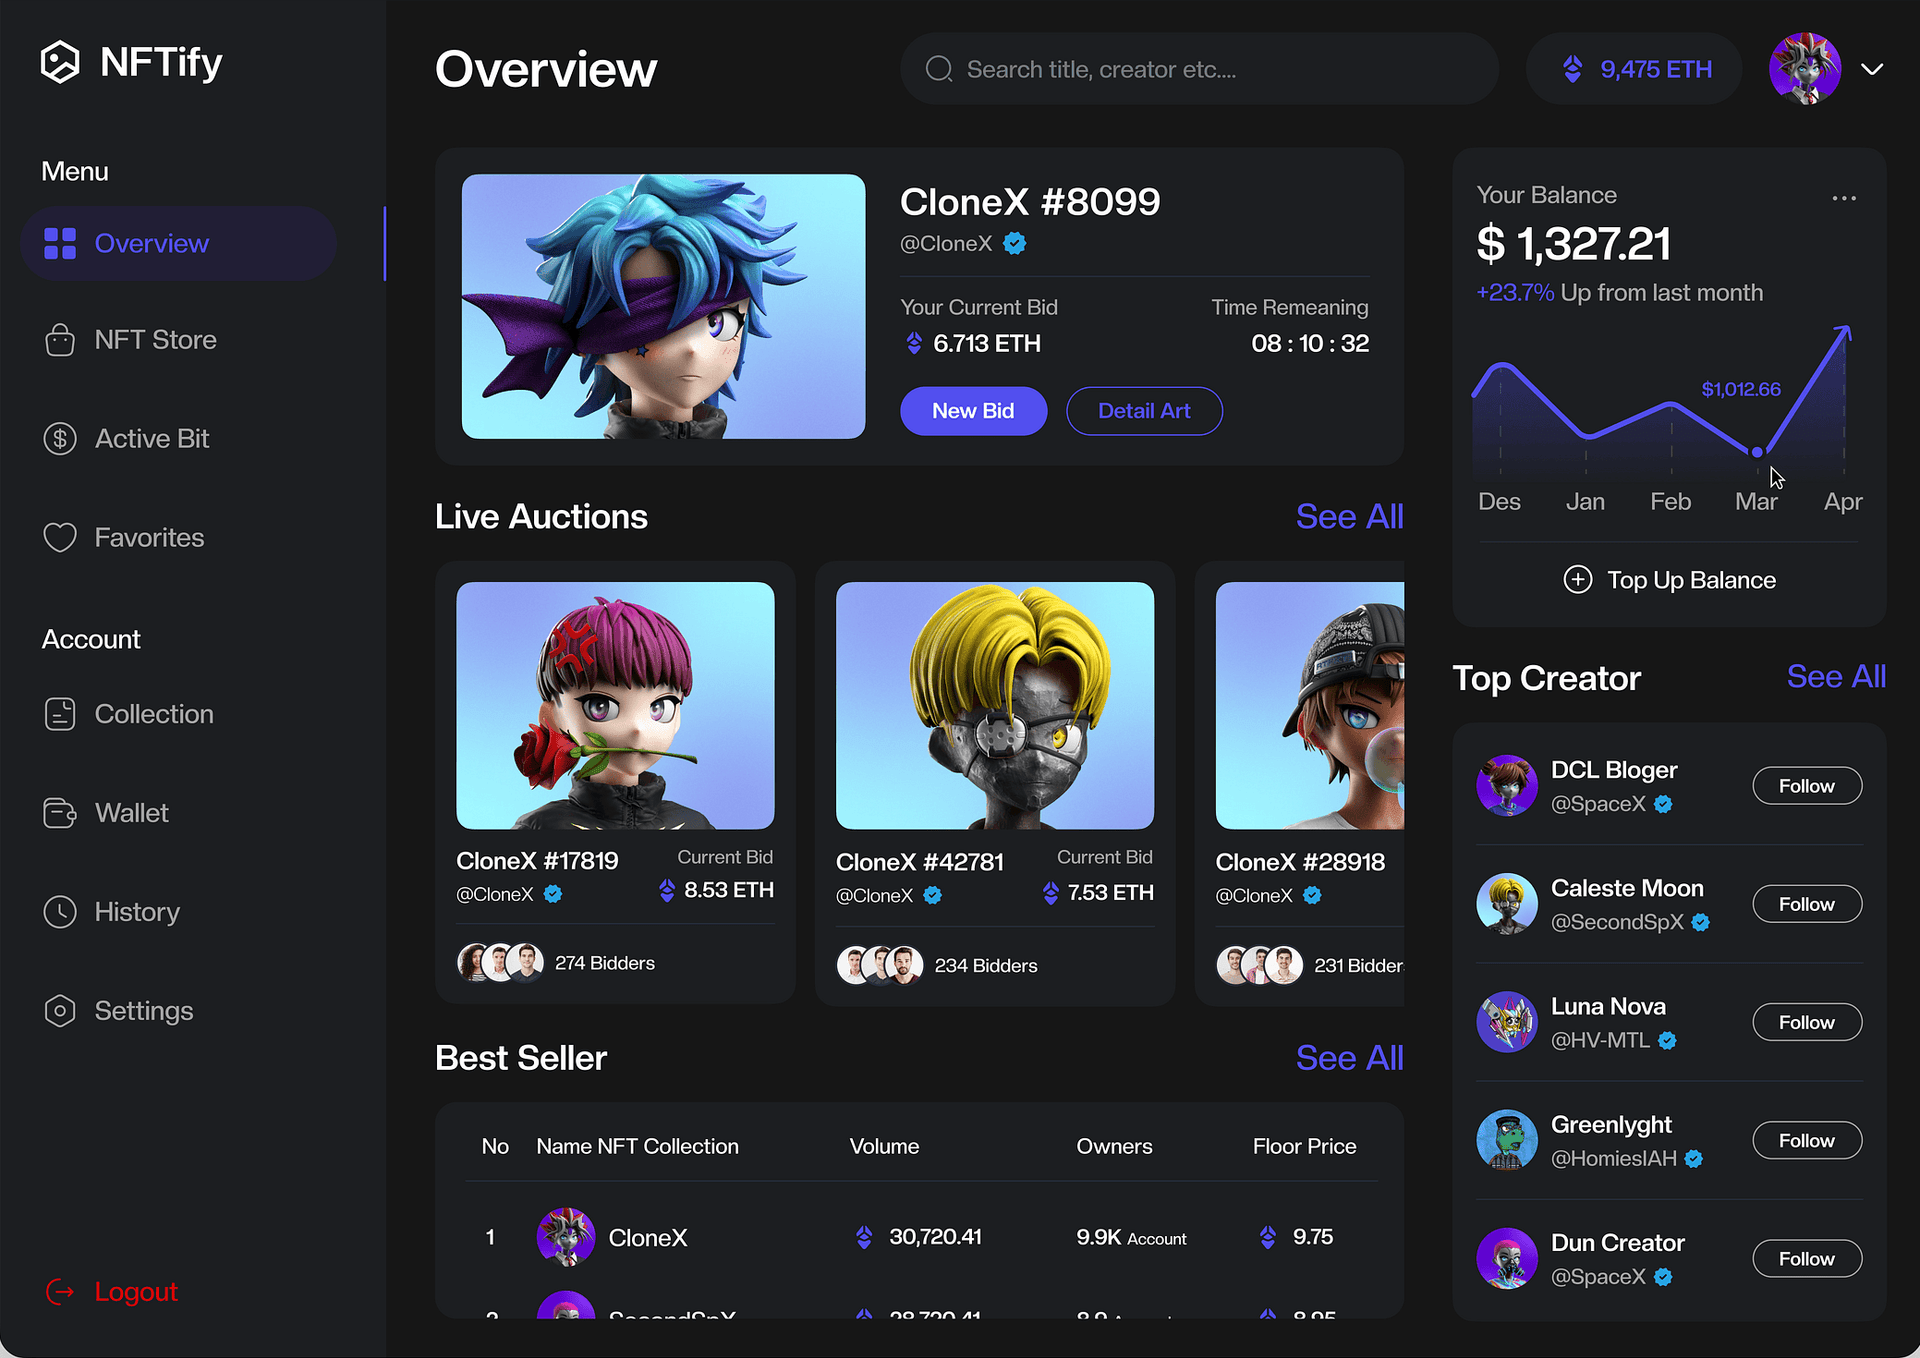The height and width of the screenshot is (1358, 1920).
Task: View History in the sidebar
Action: point(111,912)
